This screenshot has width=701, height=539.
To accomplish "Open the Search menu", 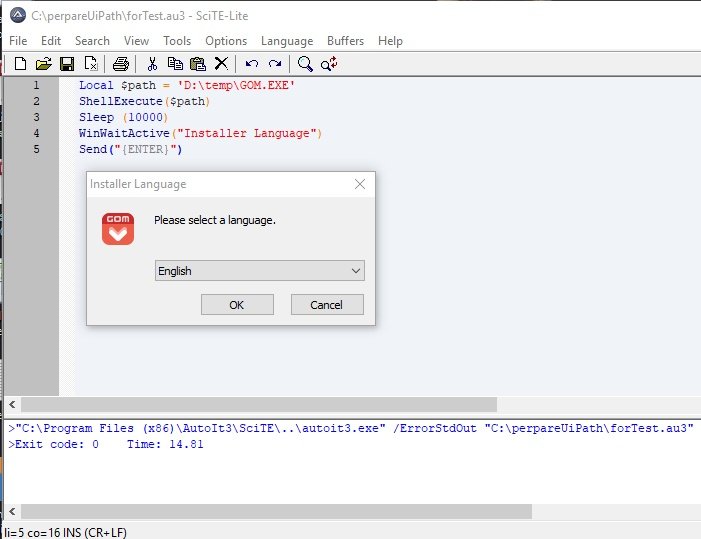I will click(92, 41).
